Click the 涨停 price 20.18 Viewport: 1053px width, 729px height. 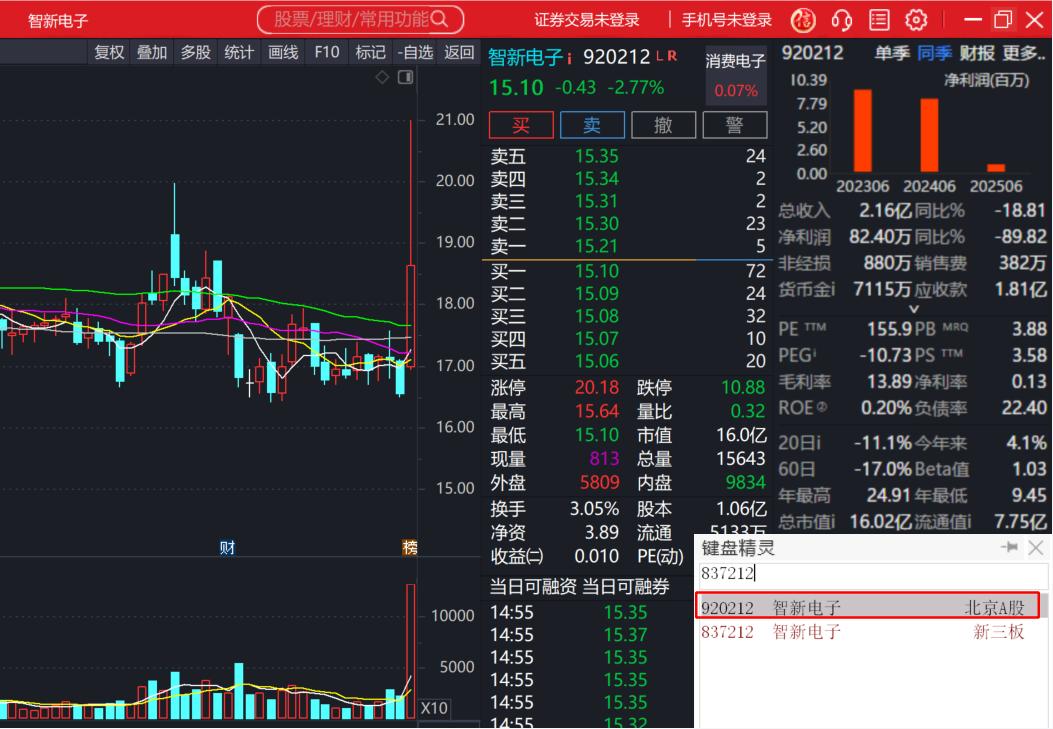[596, 387]
